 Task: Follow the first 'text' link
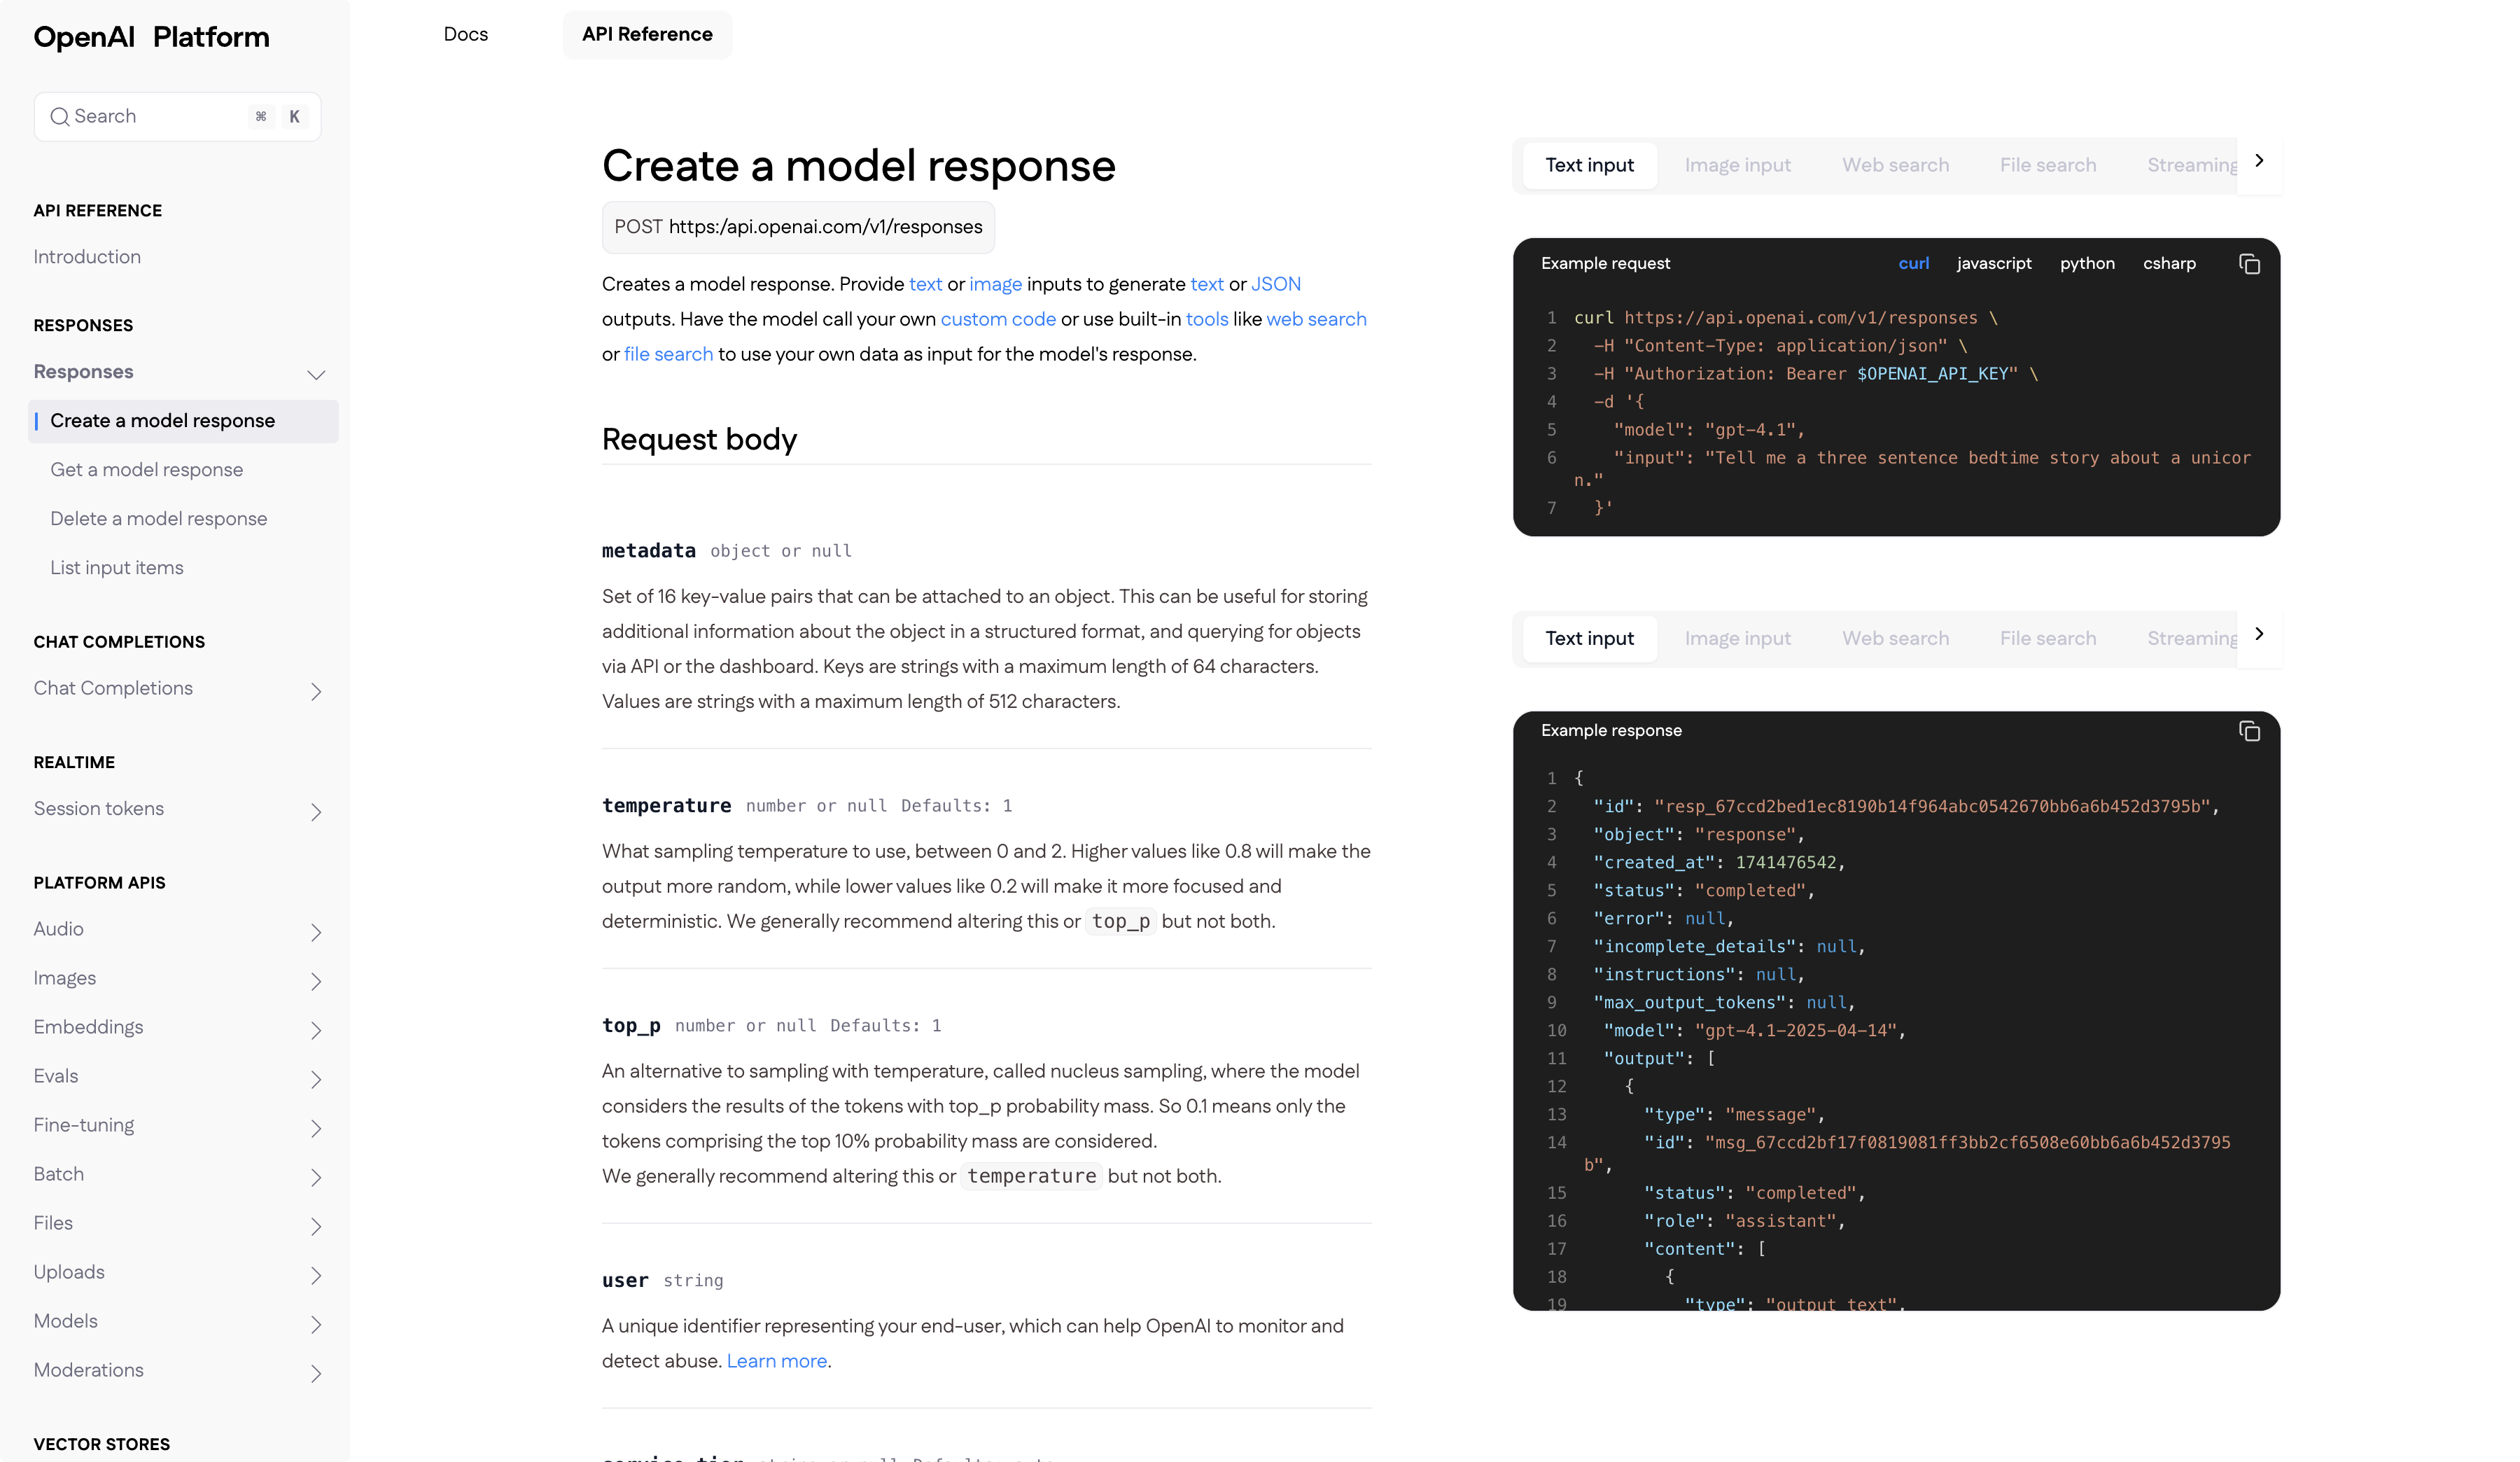[x=925, y=284]
